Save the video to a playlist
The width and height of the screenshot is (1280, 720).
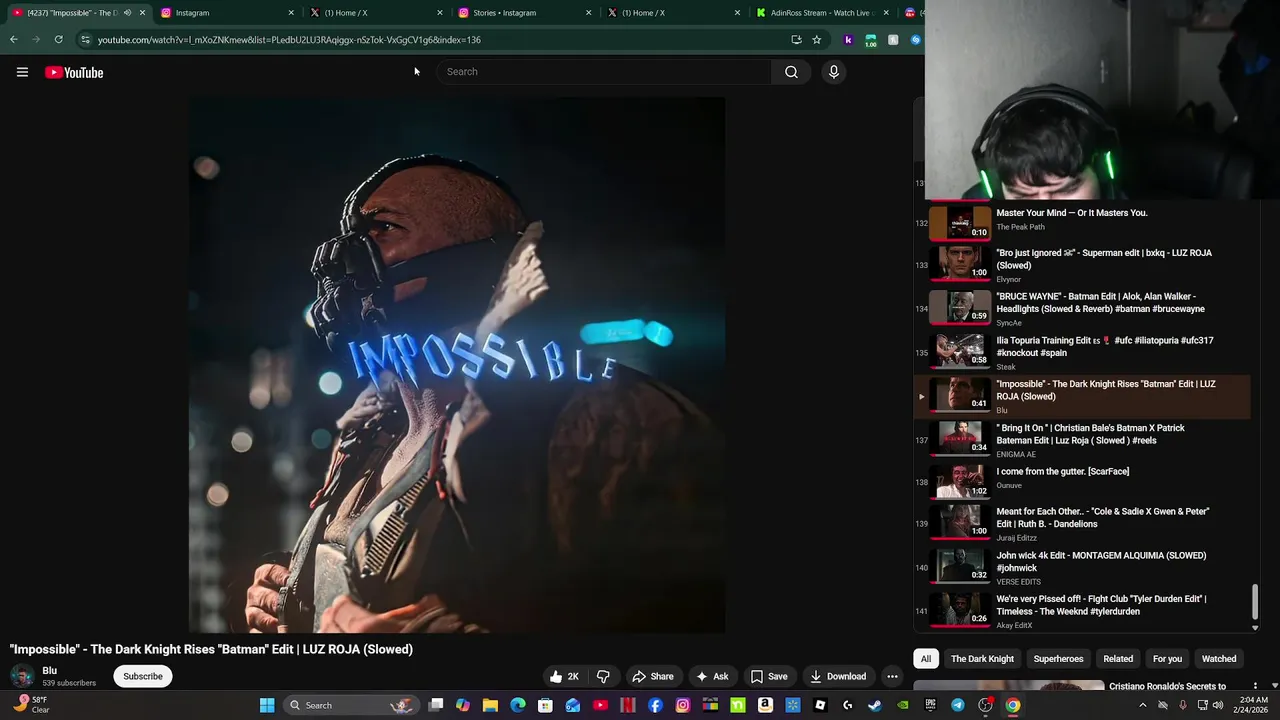(769, 676)
